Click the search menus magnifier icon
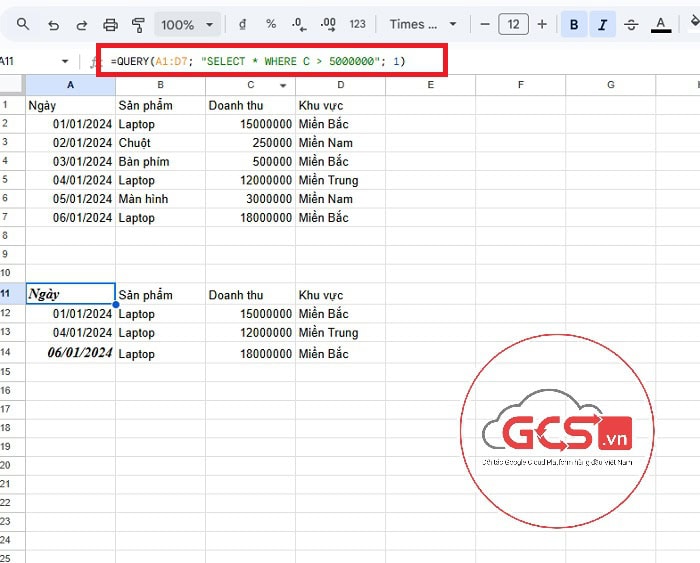Image resolution: width=700 pixels, height=563 pixels. pyautogui.click(x=24, y=24)
